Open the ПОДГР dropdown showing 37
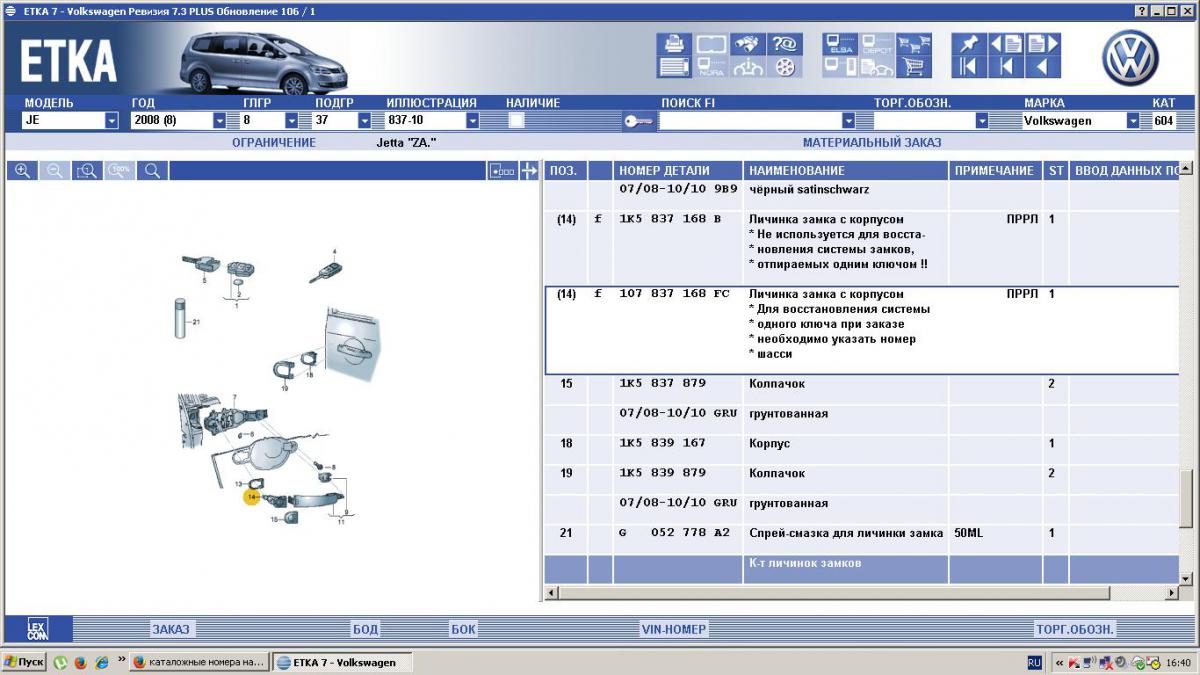Image resolution: width=1200 pixels, height=675 pixels. tap(365, 121)
